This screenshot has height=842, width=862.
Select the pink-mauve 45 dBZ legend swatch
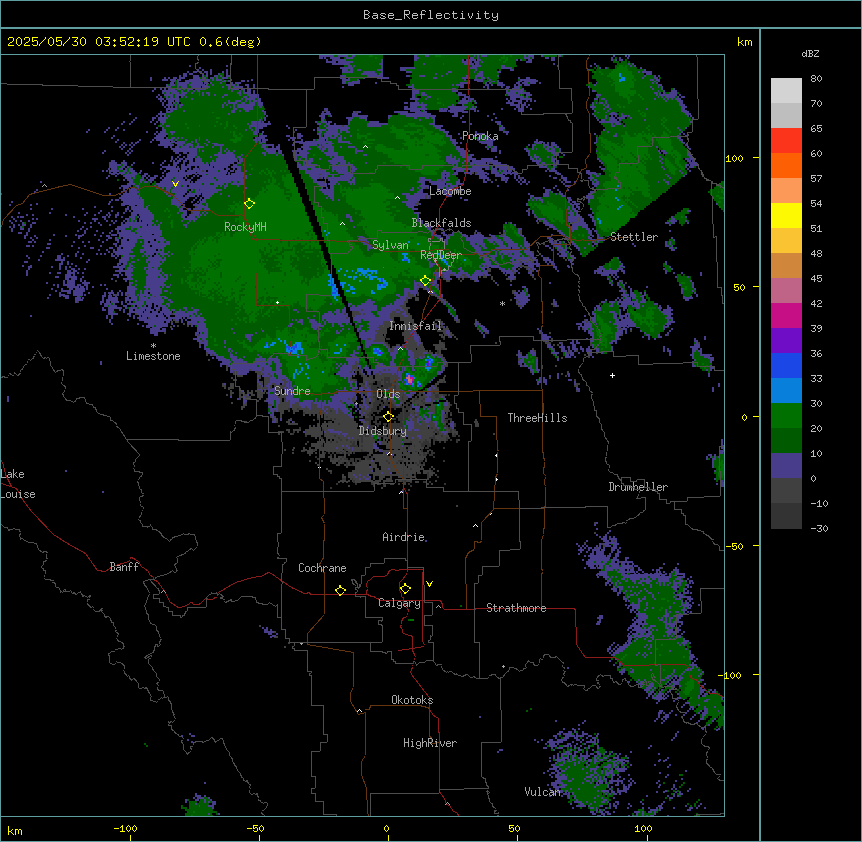(786, 290)
